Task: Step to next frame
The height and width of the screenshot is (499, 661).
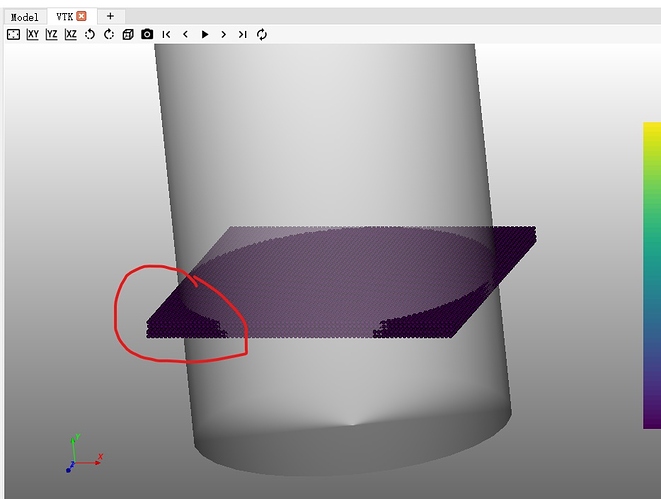Action: 224,34
